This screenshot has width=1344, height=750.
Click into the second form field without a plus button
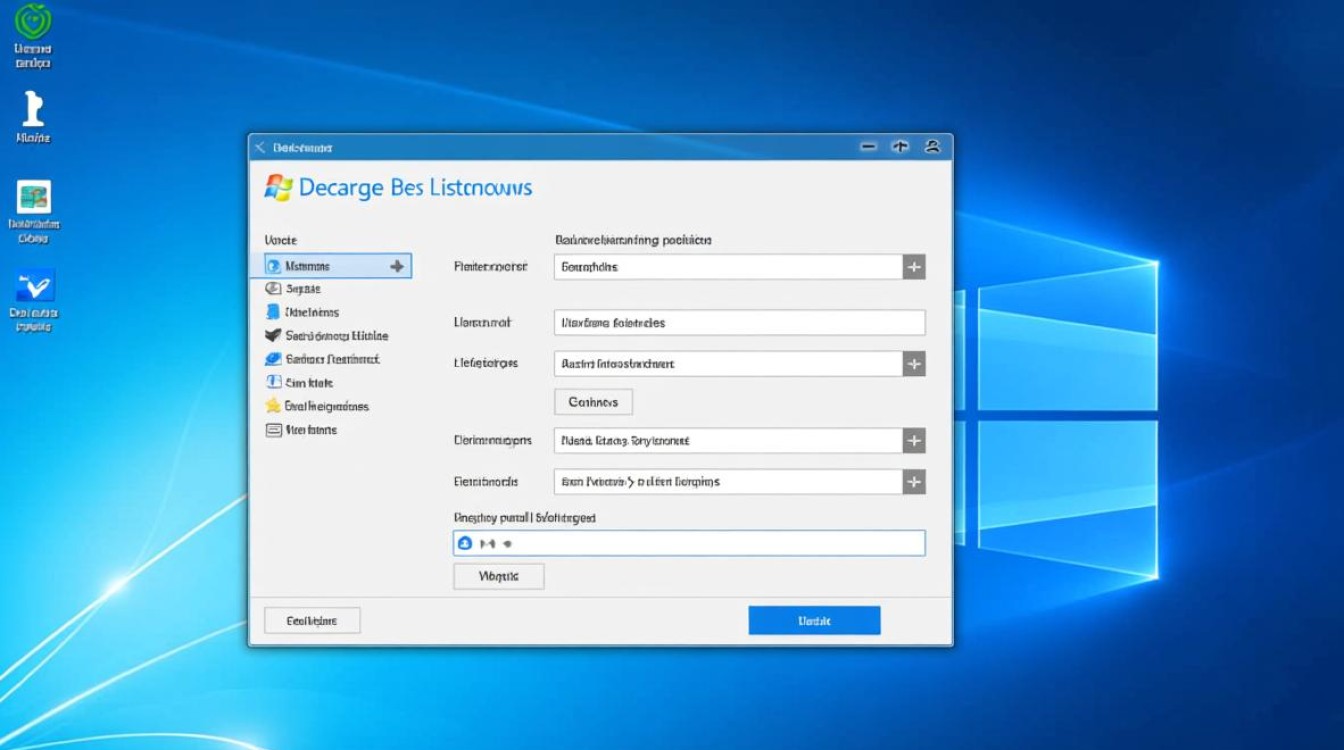pyautogui.click(x=738, y=323)
